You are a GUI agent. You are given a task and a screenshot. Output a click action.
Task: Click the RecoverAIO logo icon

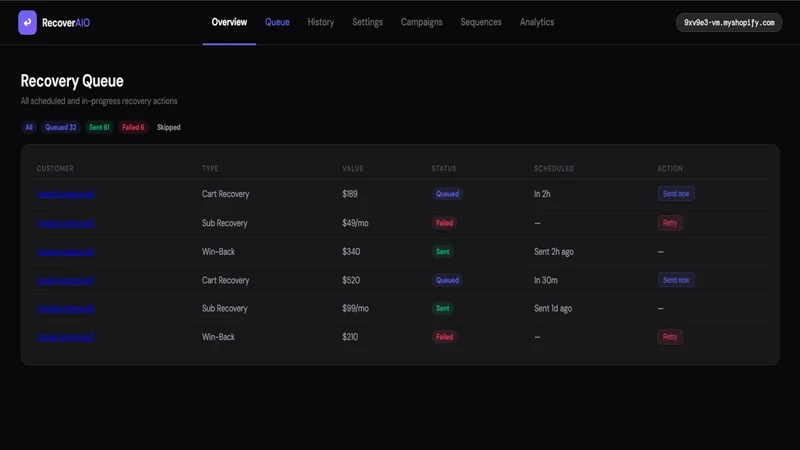tap(28, 22)
